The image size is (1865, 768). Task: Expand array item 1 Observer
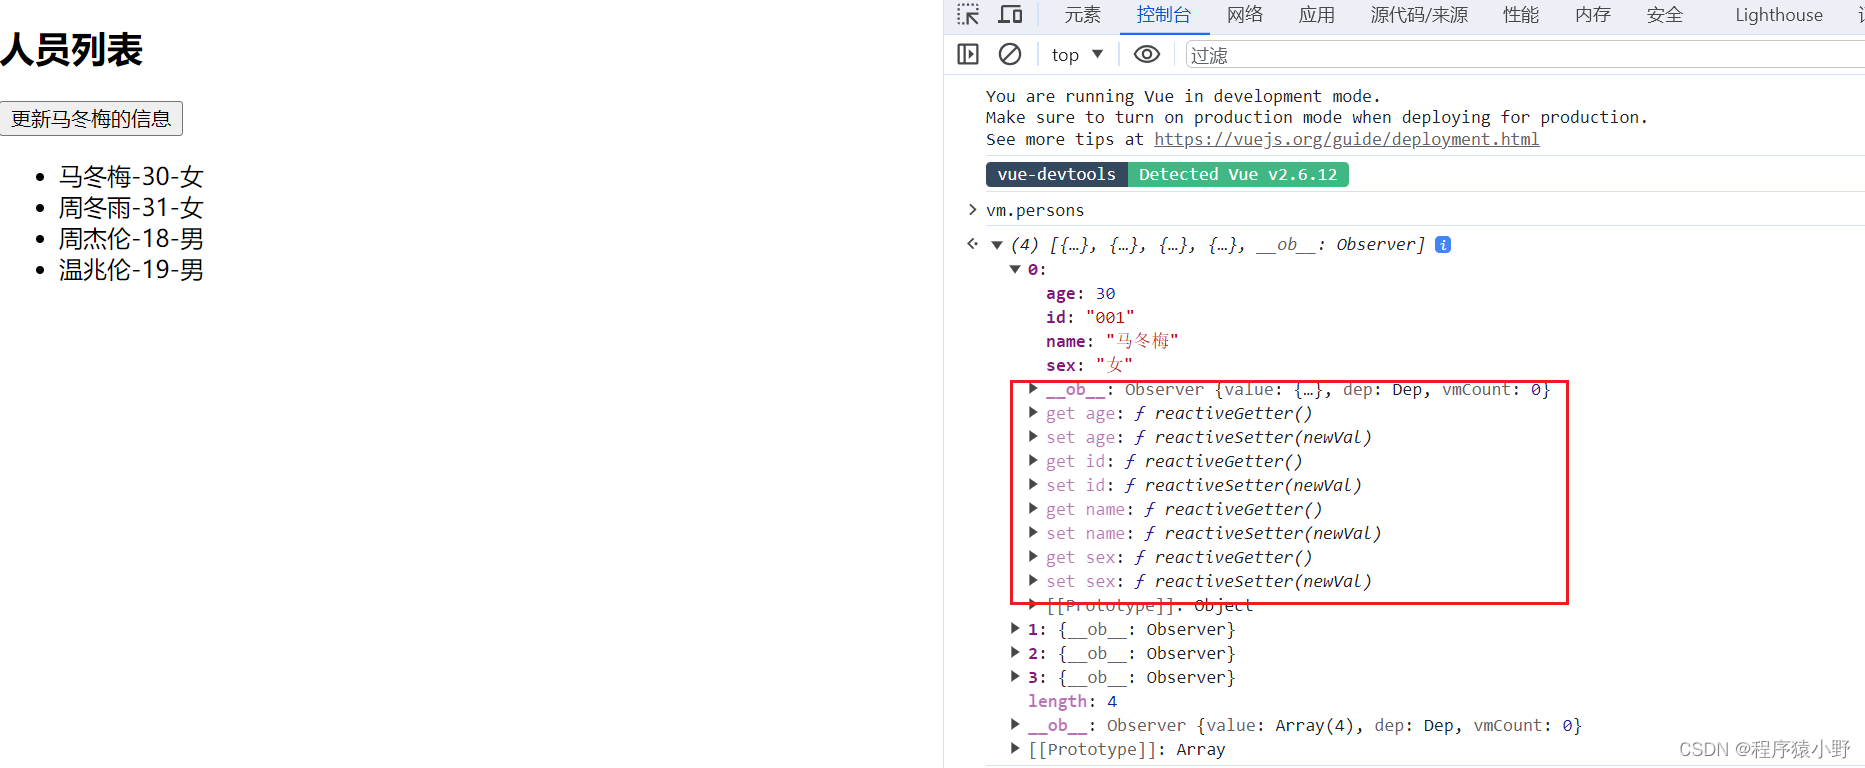coord(1015,629)
